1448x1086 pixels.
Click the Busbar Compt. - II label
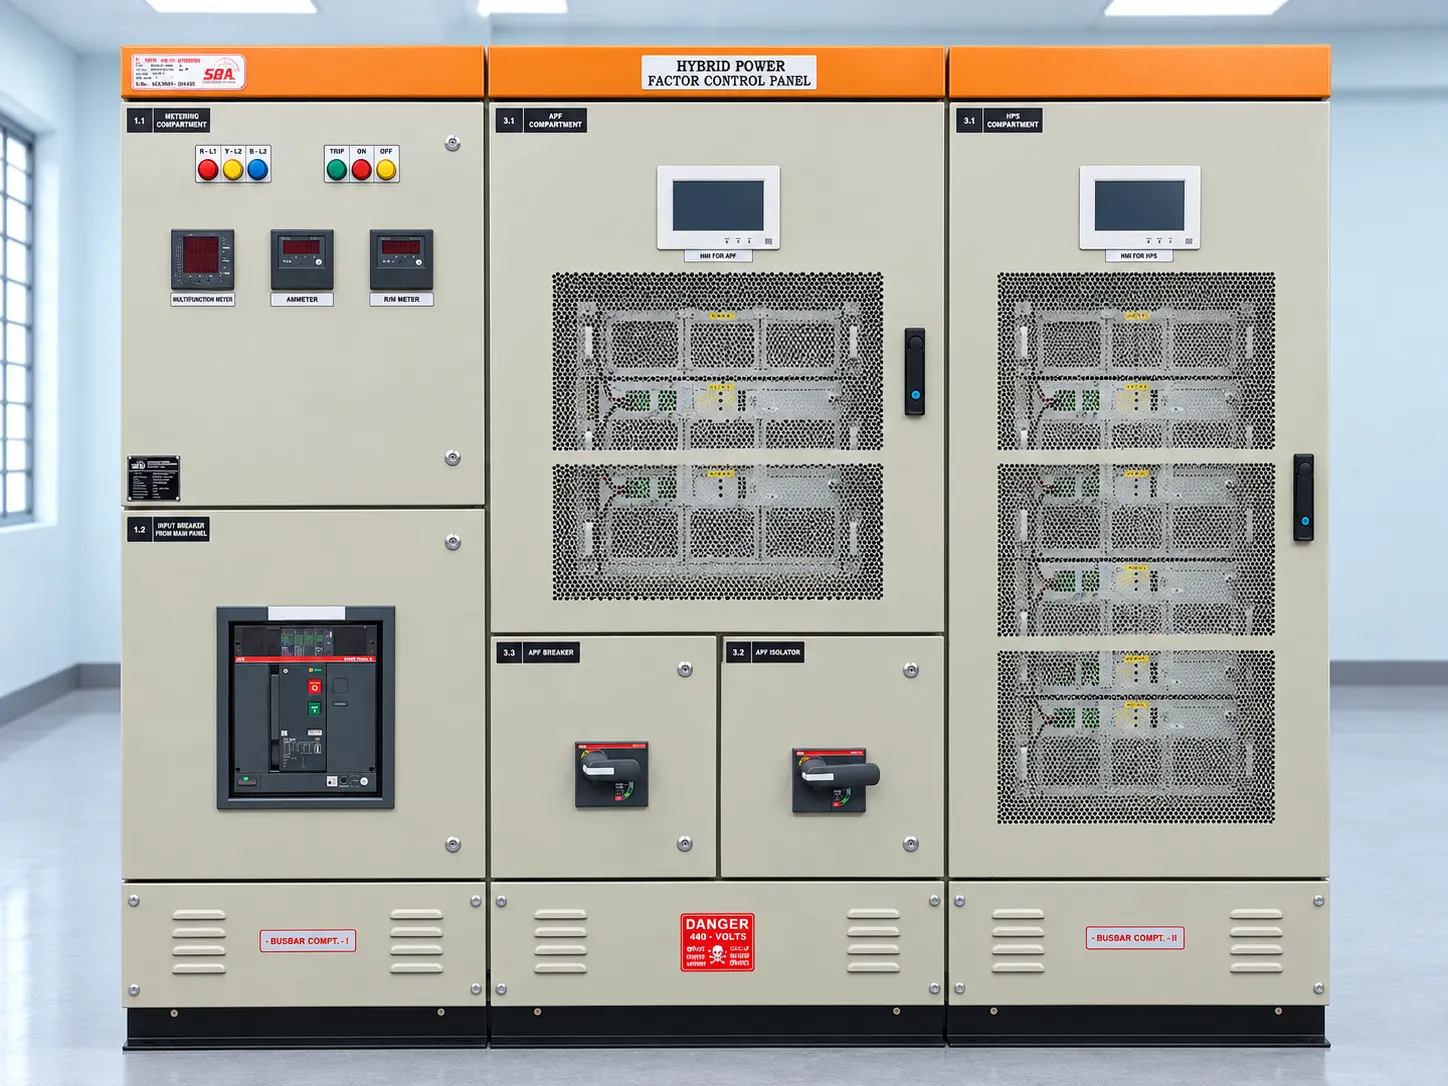[1135, 938]
